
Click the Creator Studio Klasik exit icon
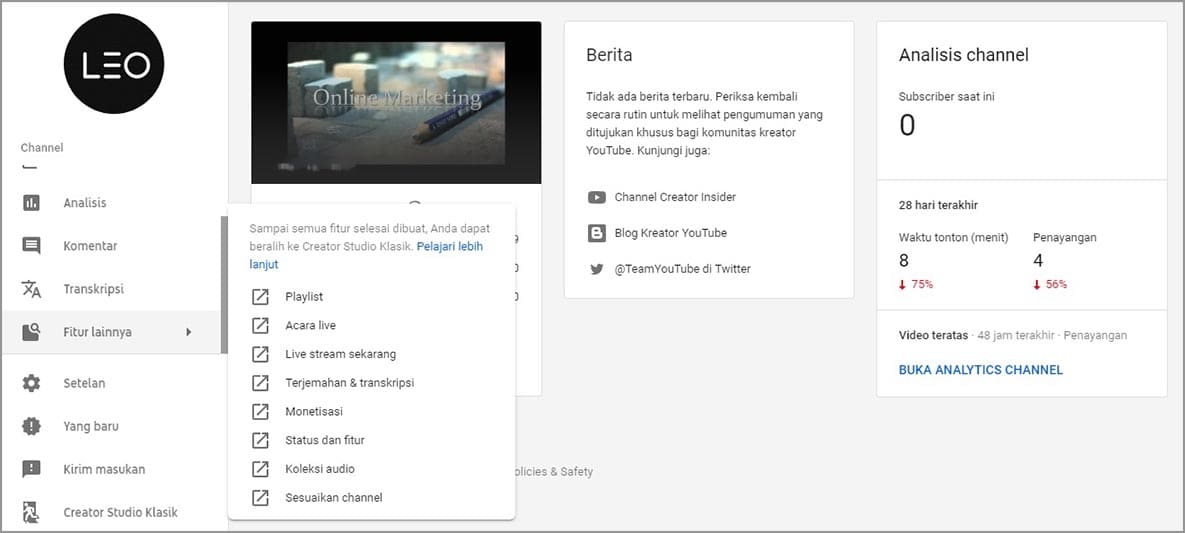coord(32,512)
